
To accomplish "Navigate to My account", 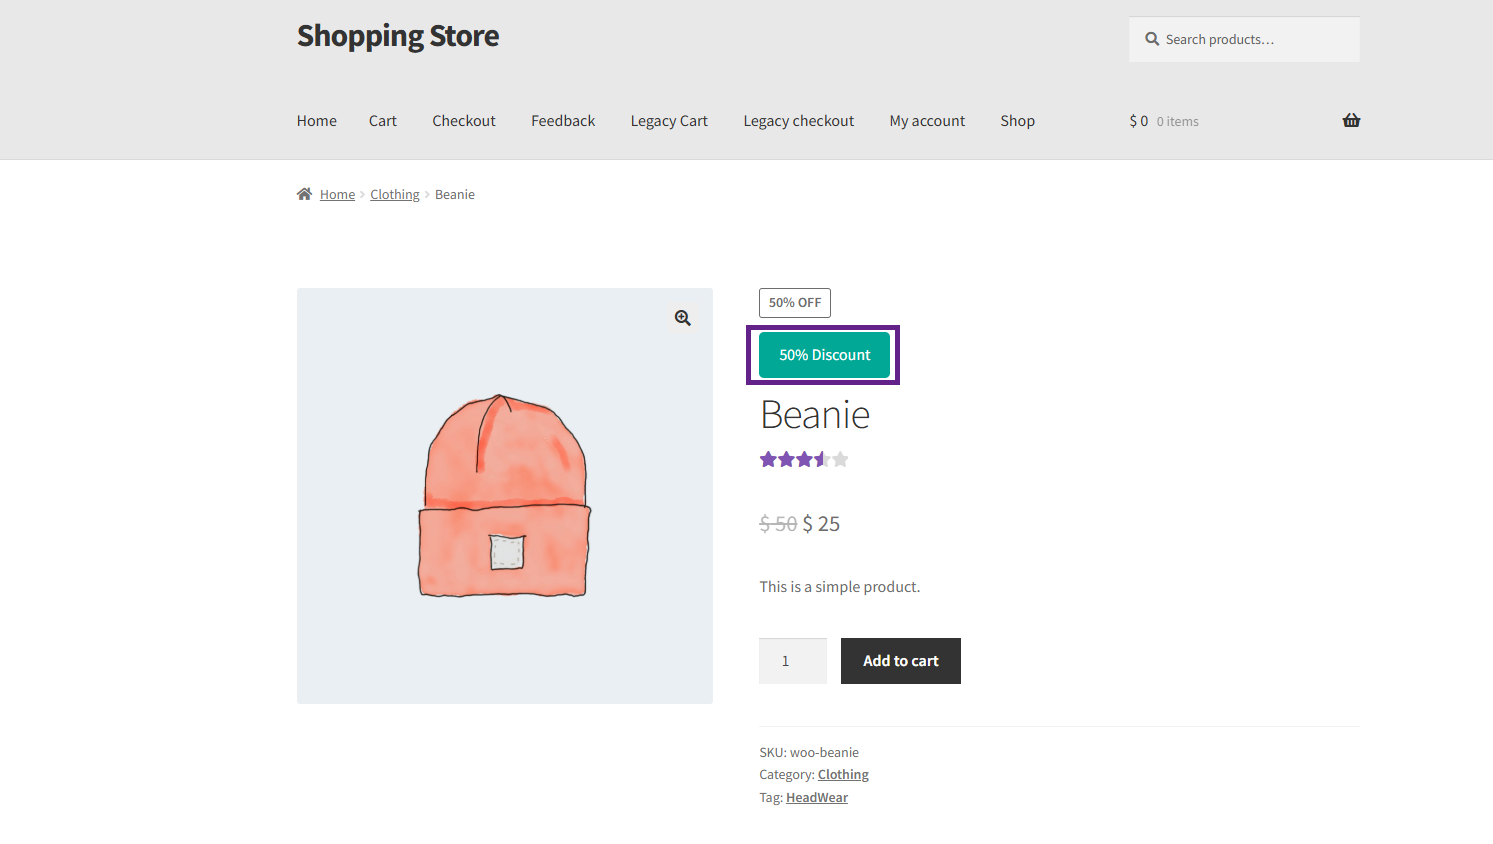I will [927, 120].
